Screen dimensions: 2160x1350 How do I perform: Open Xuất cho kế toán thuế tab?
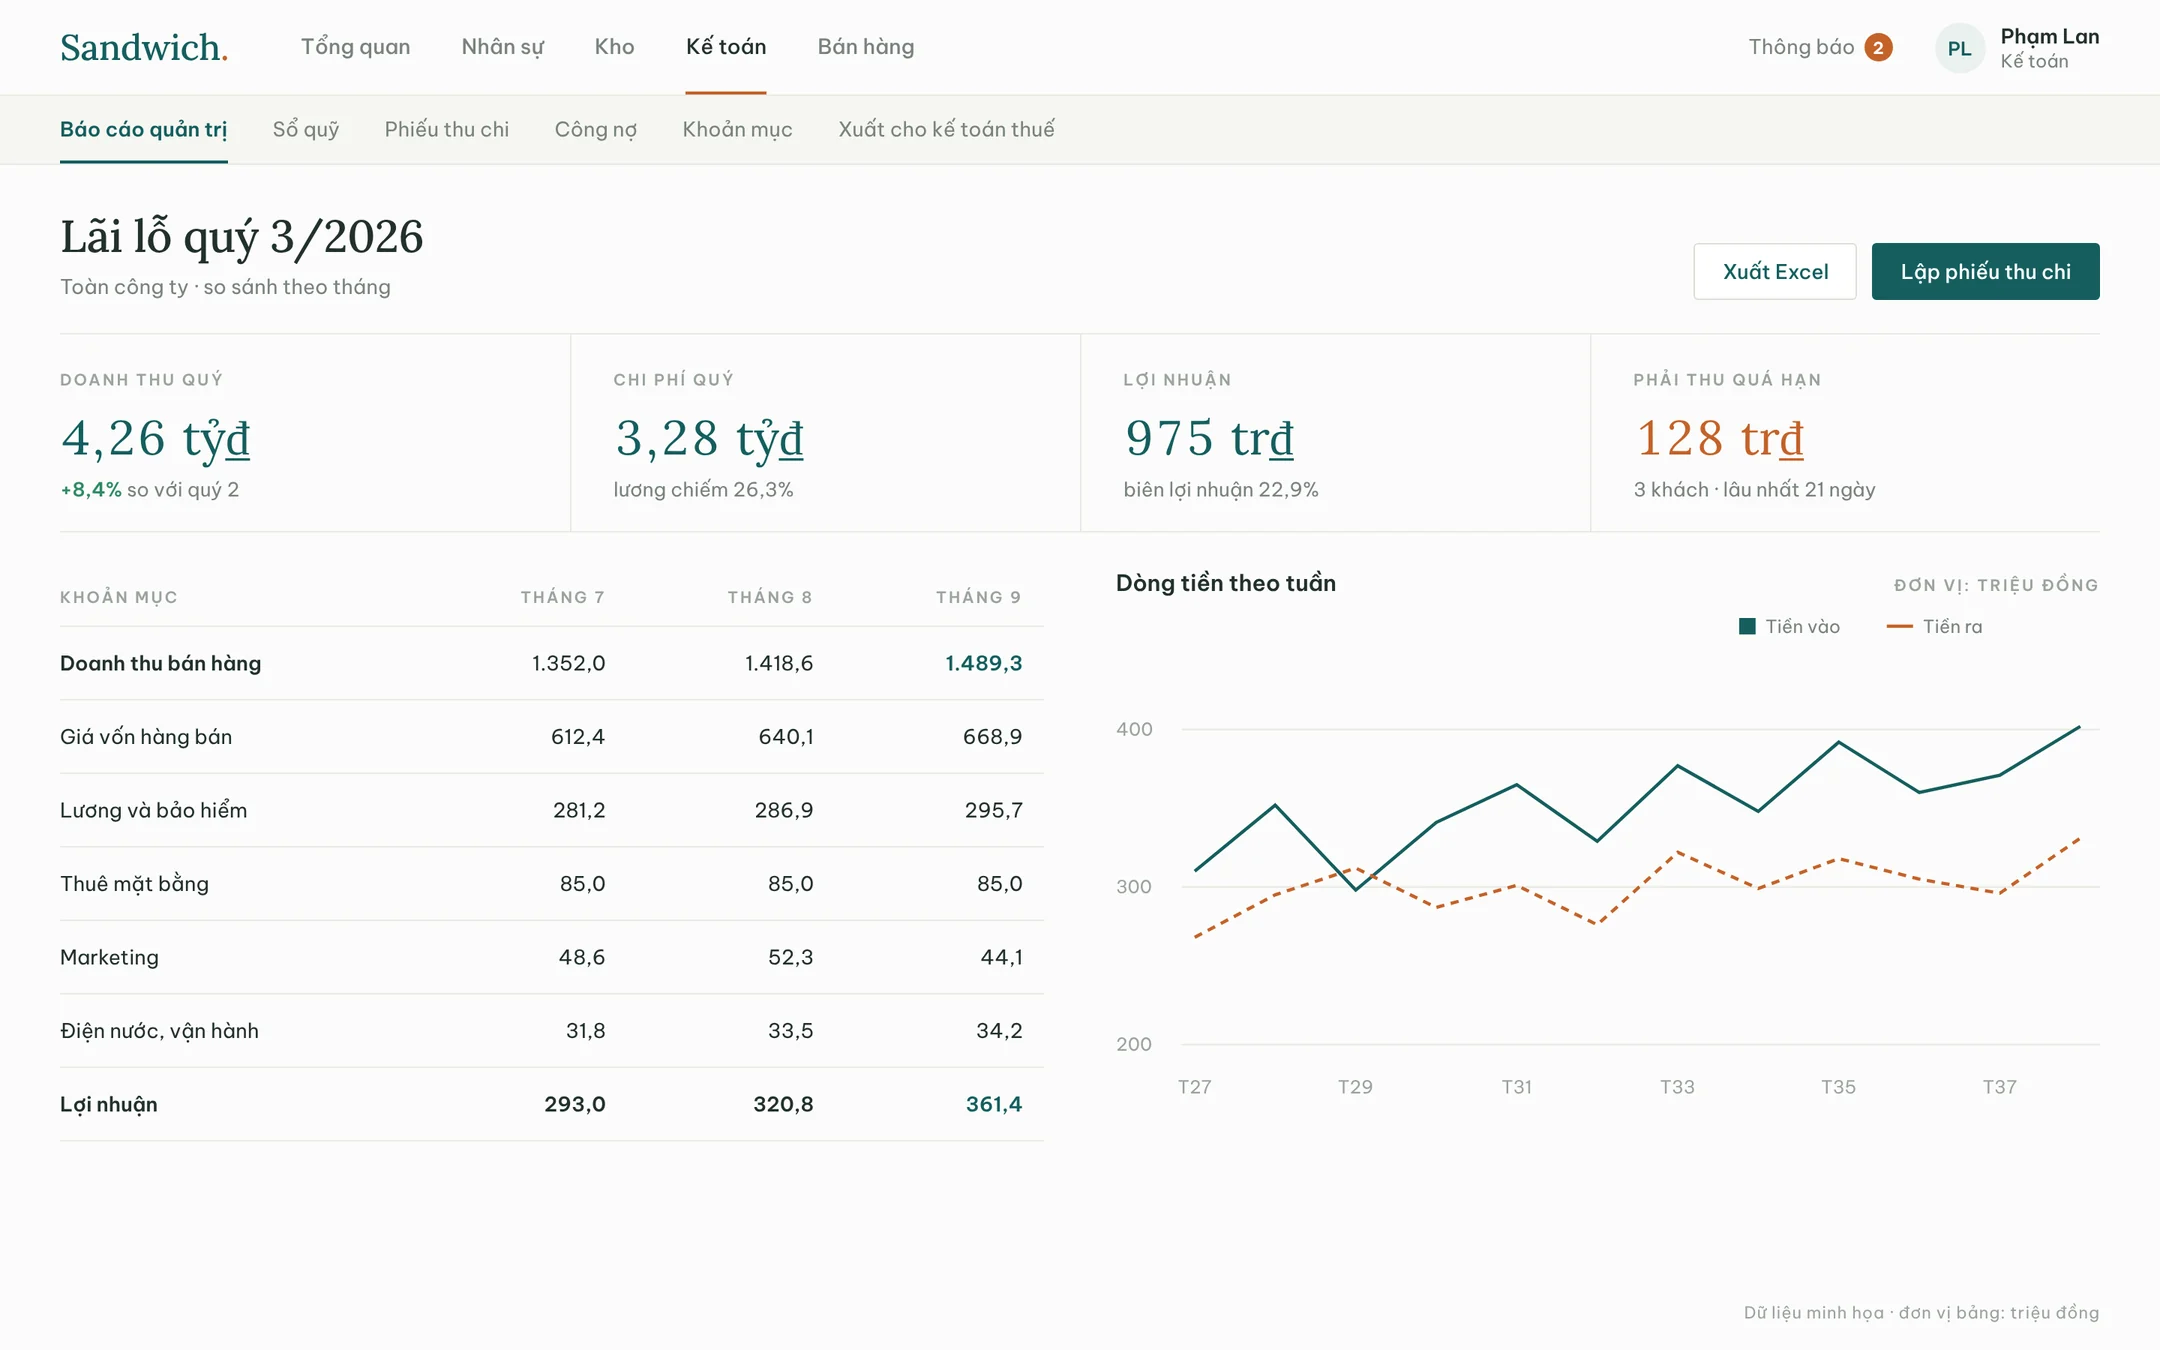click(946, 129)
